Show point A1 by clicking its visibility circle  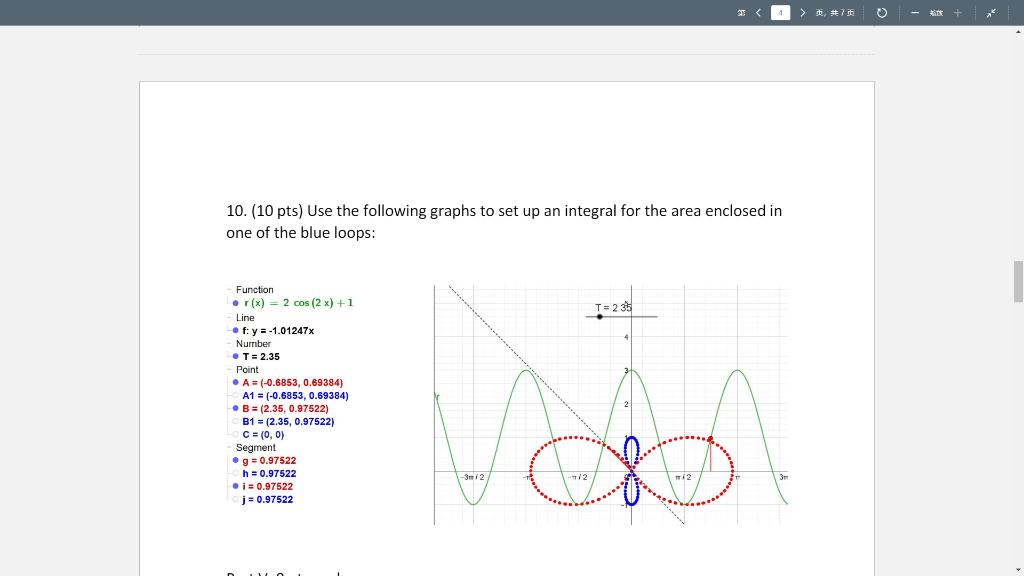[233, 395]
